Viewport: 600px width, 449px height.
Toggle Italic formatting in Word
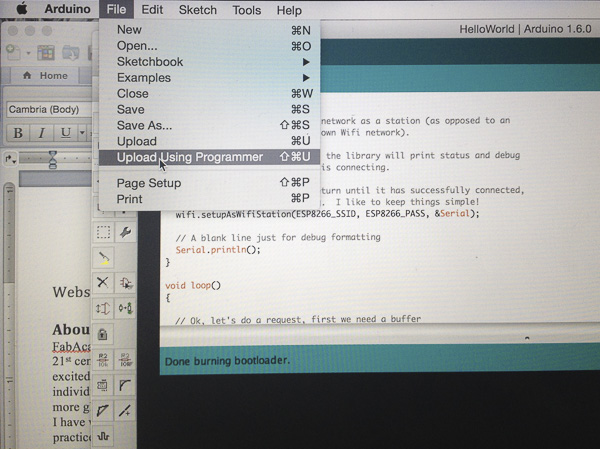click(42, 133)
